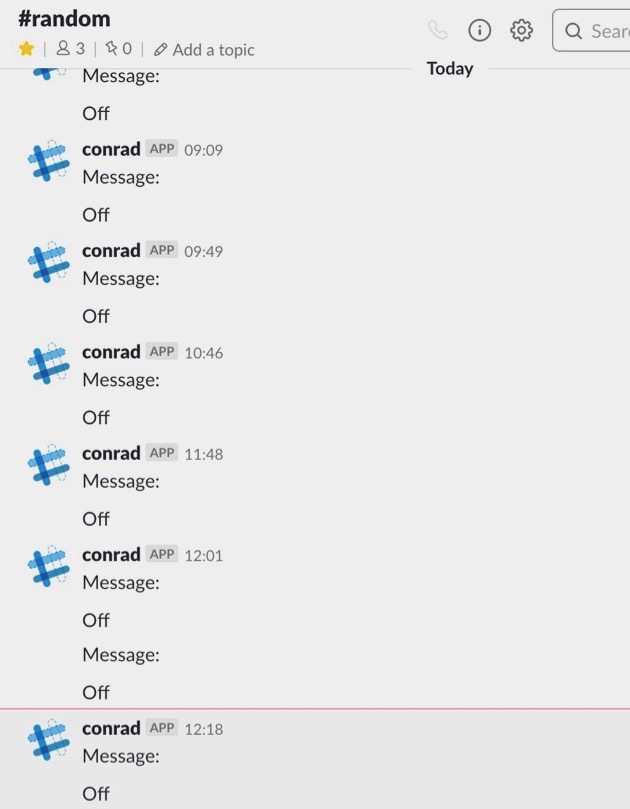Click the 12:18 message timestamp
This screenshot has height=809, width=630.
pos(204,729)
